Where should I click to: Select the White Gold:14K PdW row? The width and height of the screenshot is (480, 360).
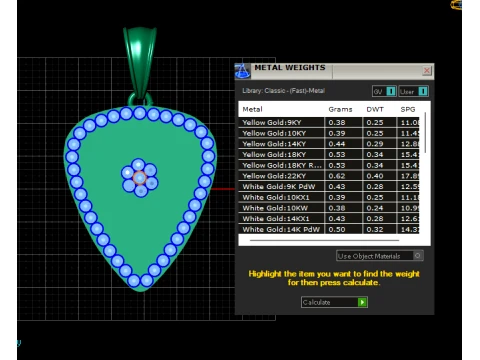(328, 229)
